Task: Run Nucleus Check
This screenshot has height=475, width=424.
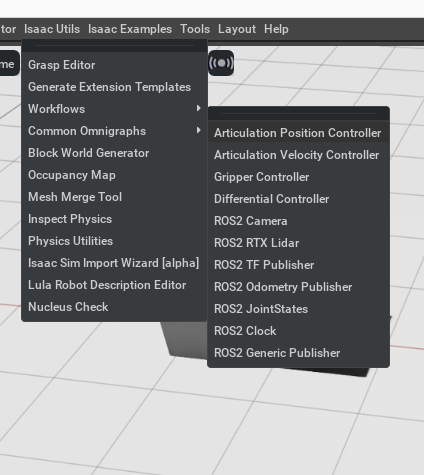Action: pyautogui.click(x=114, y=307)
